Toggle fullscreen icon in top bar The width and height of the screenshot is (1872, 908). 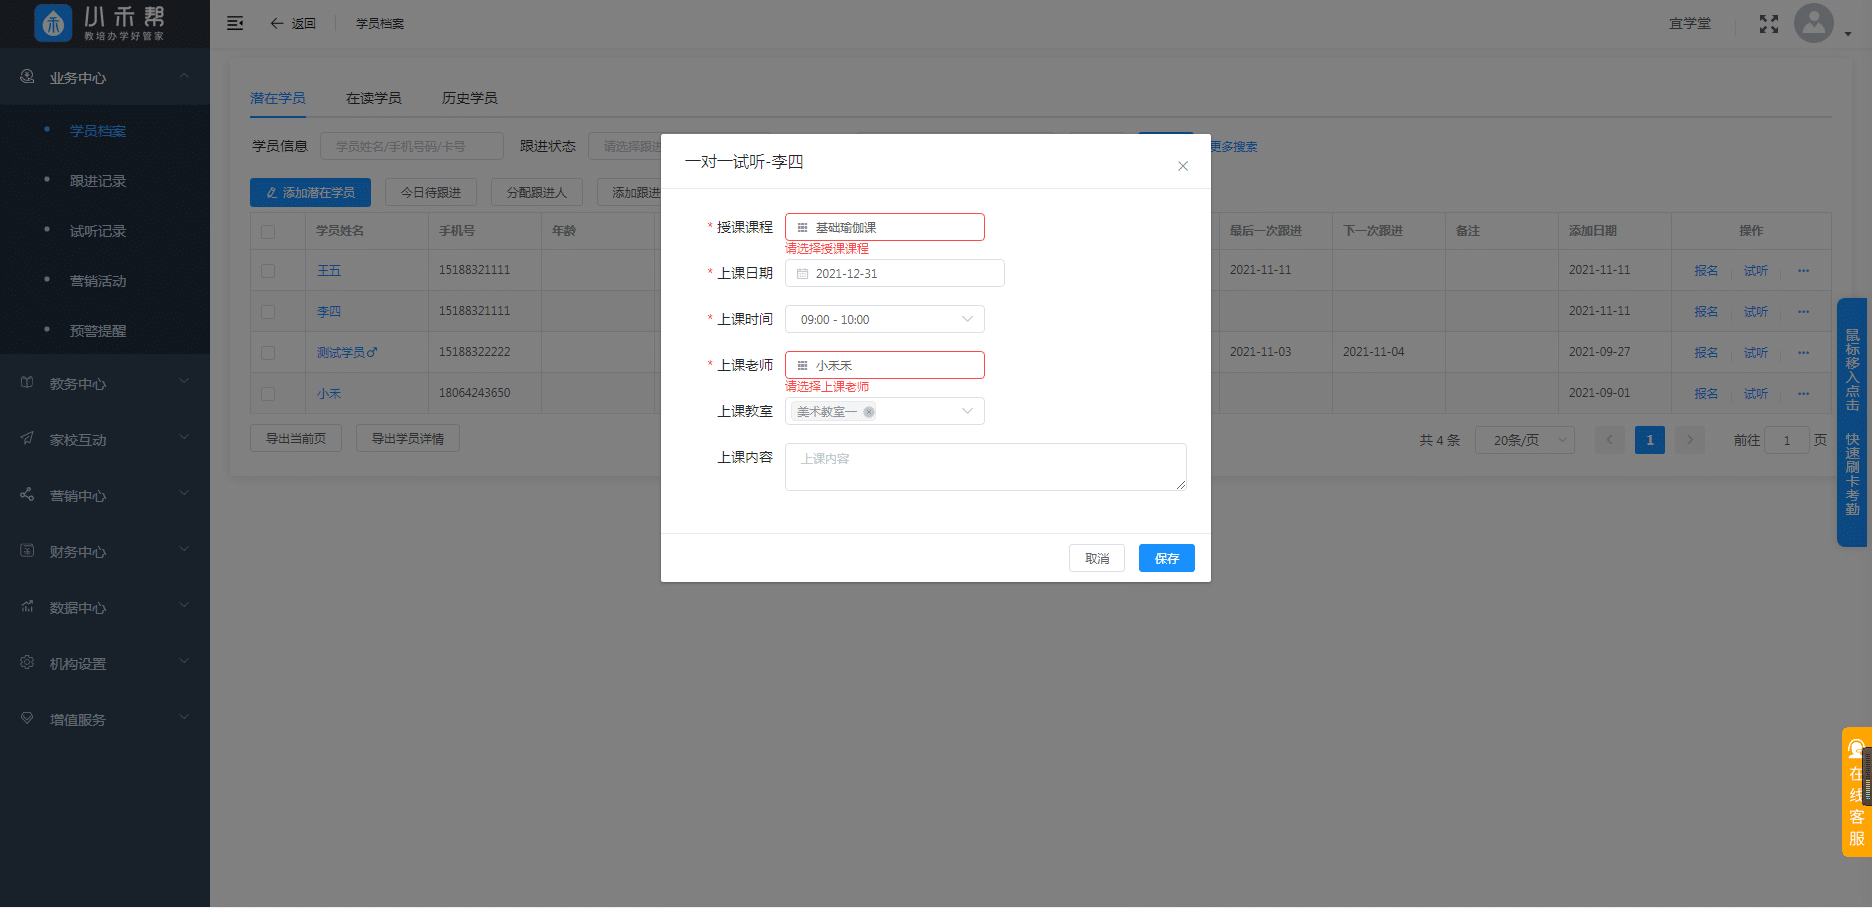[1769, 24]
